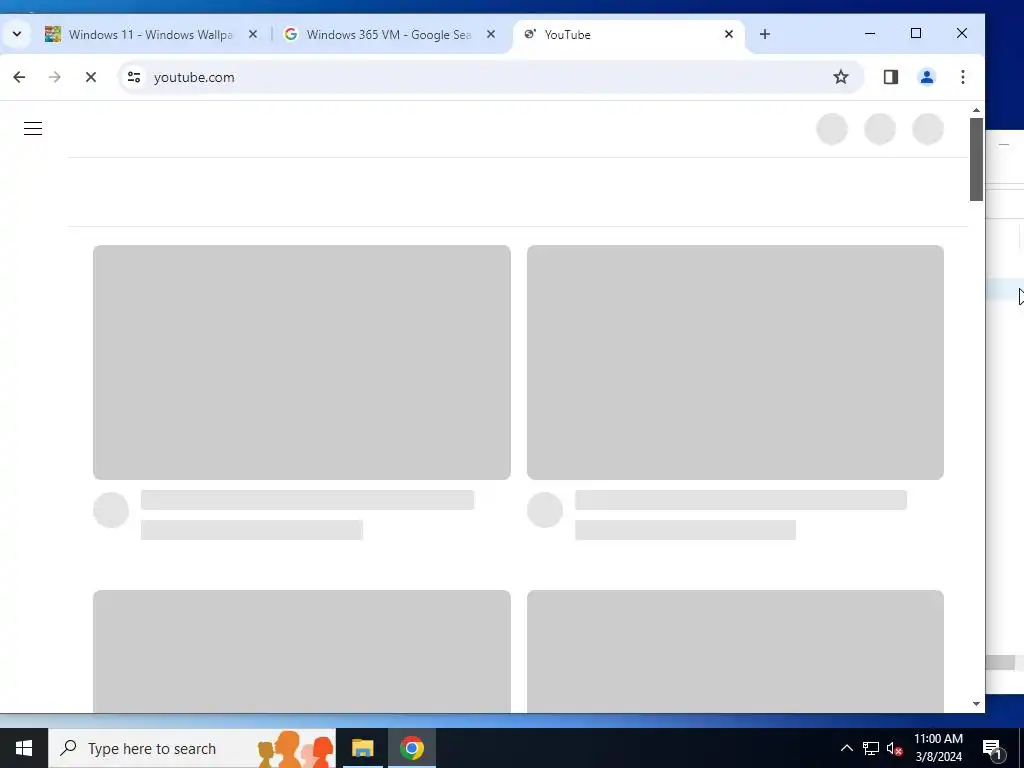Close the Windows 11 Wallpaper tab
Viewport: 1024px width, 768px height.
coord(253,34)
